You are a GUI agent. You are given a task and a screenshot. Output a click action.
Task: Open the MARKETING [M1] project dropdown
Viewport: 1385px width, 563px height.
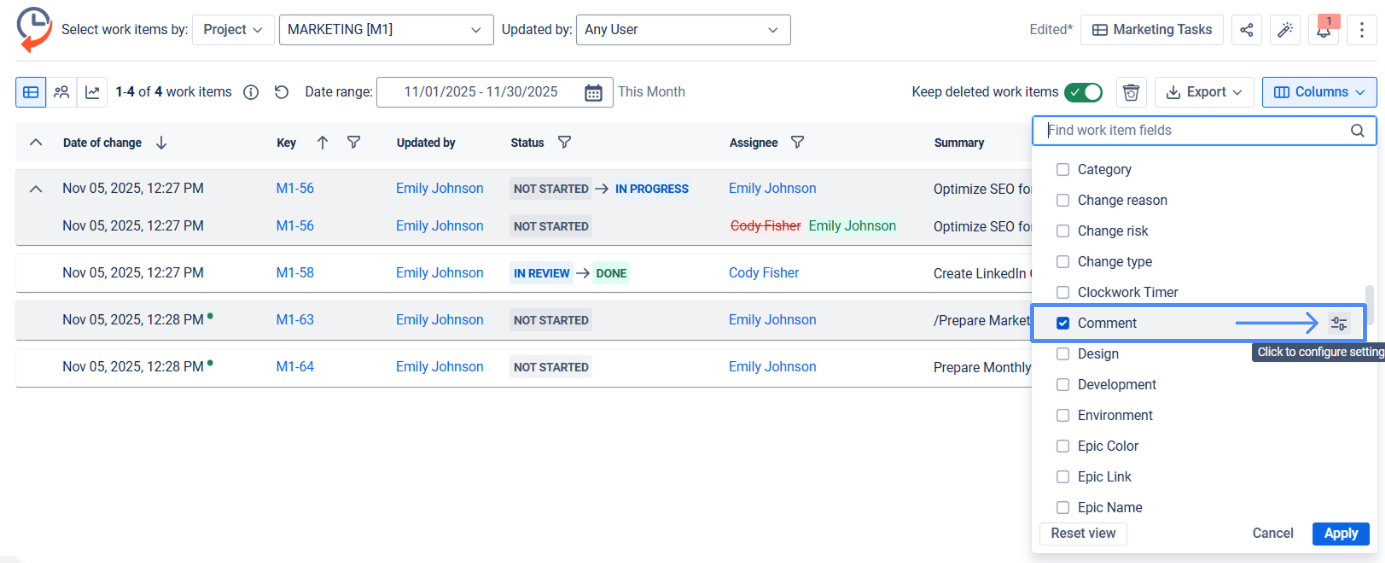[x=385, y=30]
